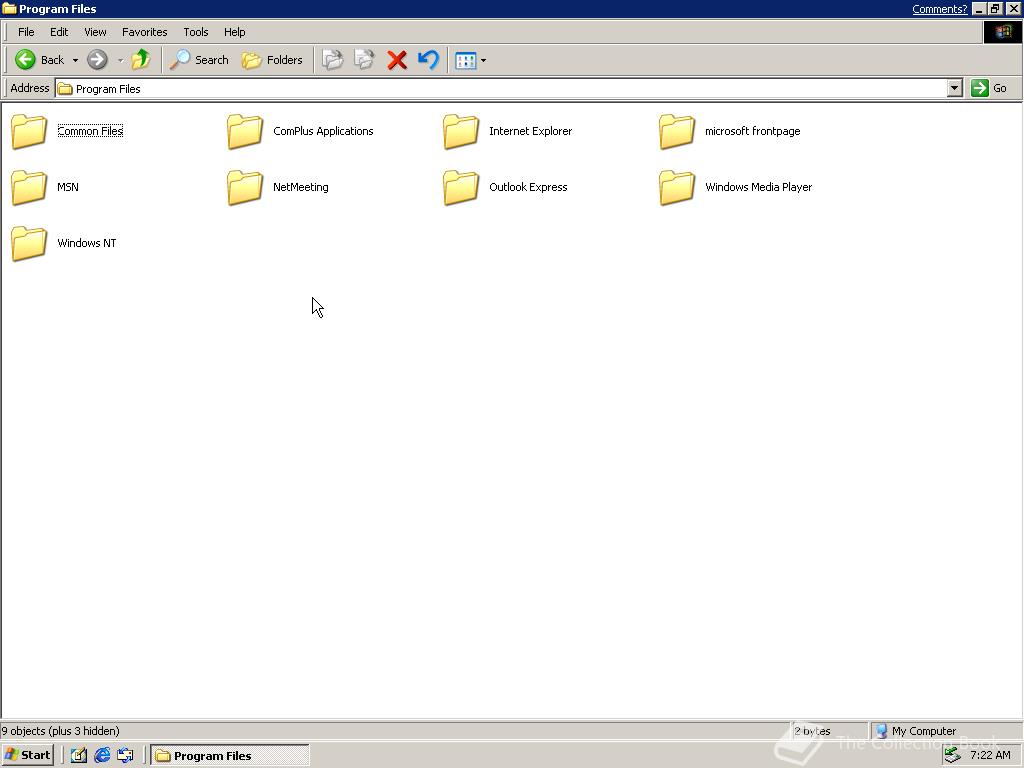This screenshot has height=768, width=1024.
Task: Click the Internet Explorer label text
Action: coord(530,131)
